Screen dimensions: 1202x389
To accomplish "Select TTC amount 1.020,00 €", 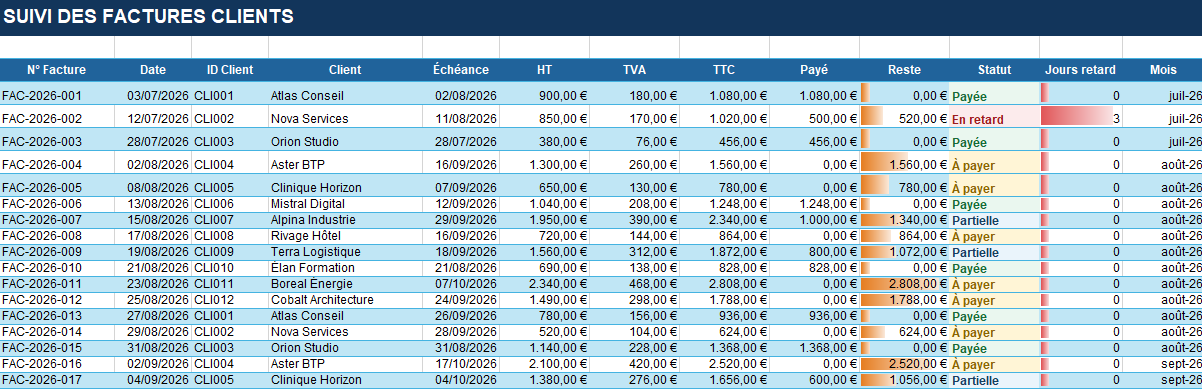I will pos(724,116).
